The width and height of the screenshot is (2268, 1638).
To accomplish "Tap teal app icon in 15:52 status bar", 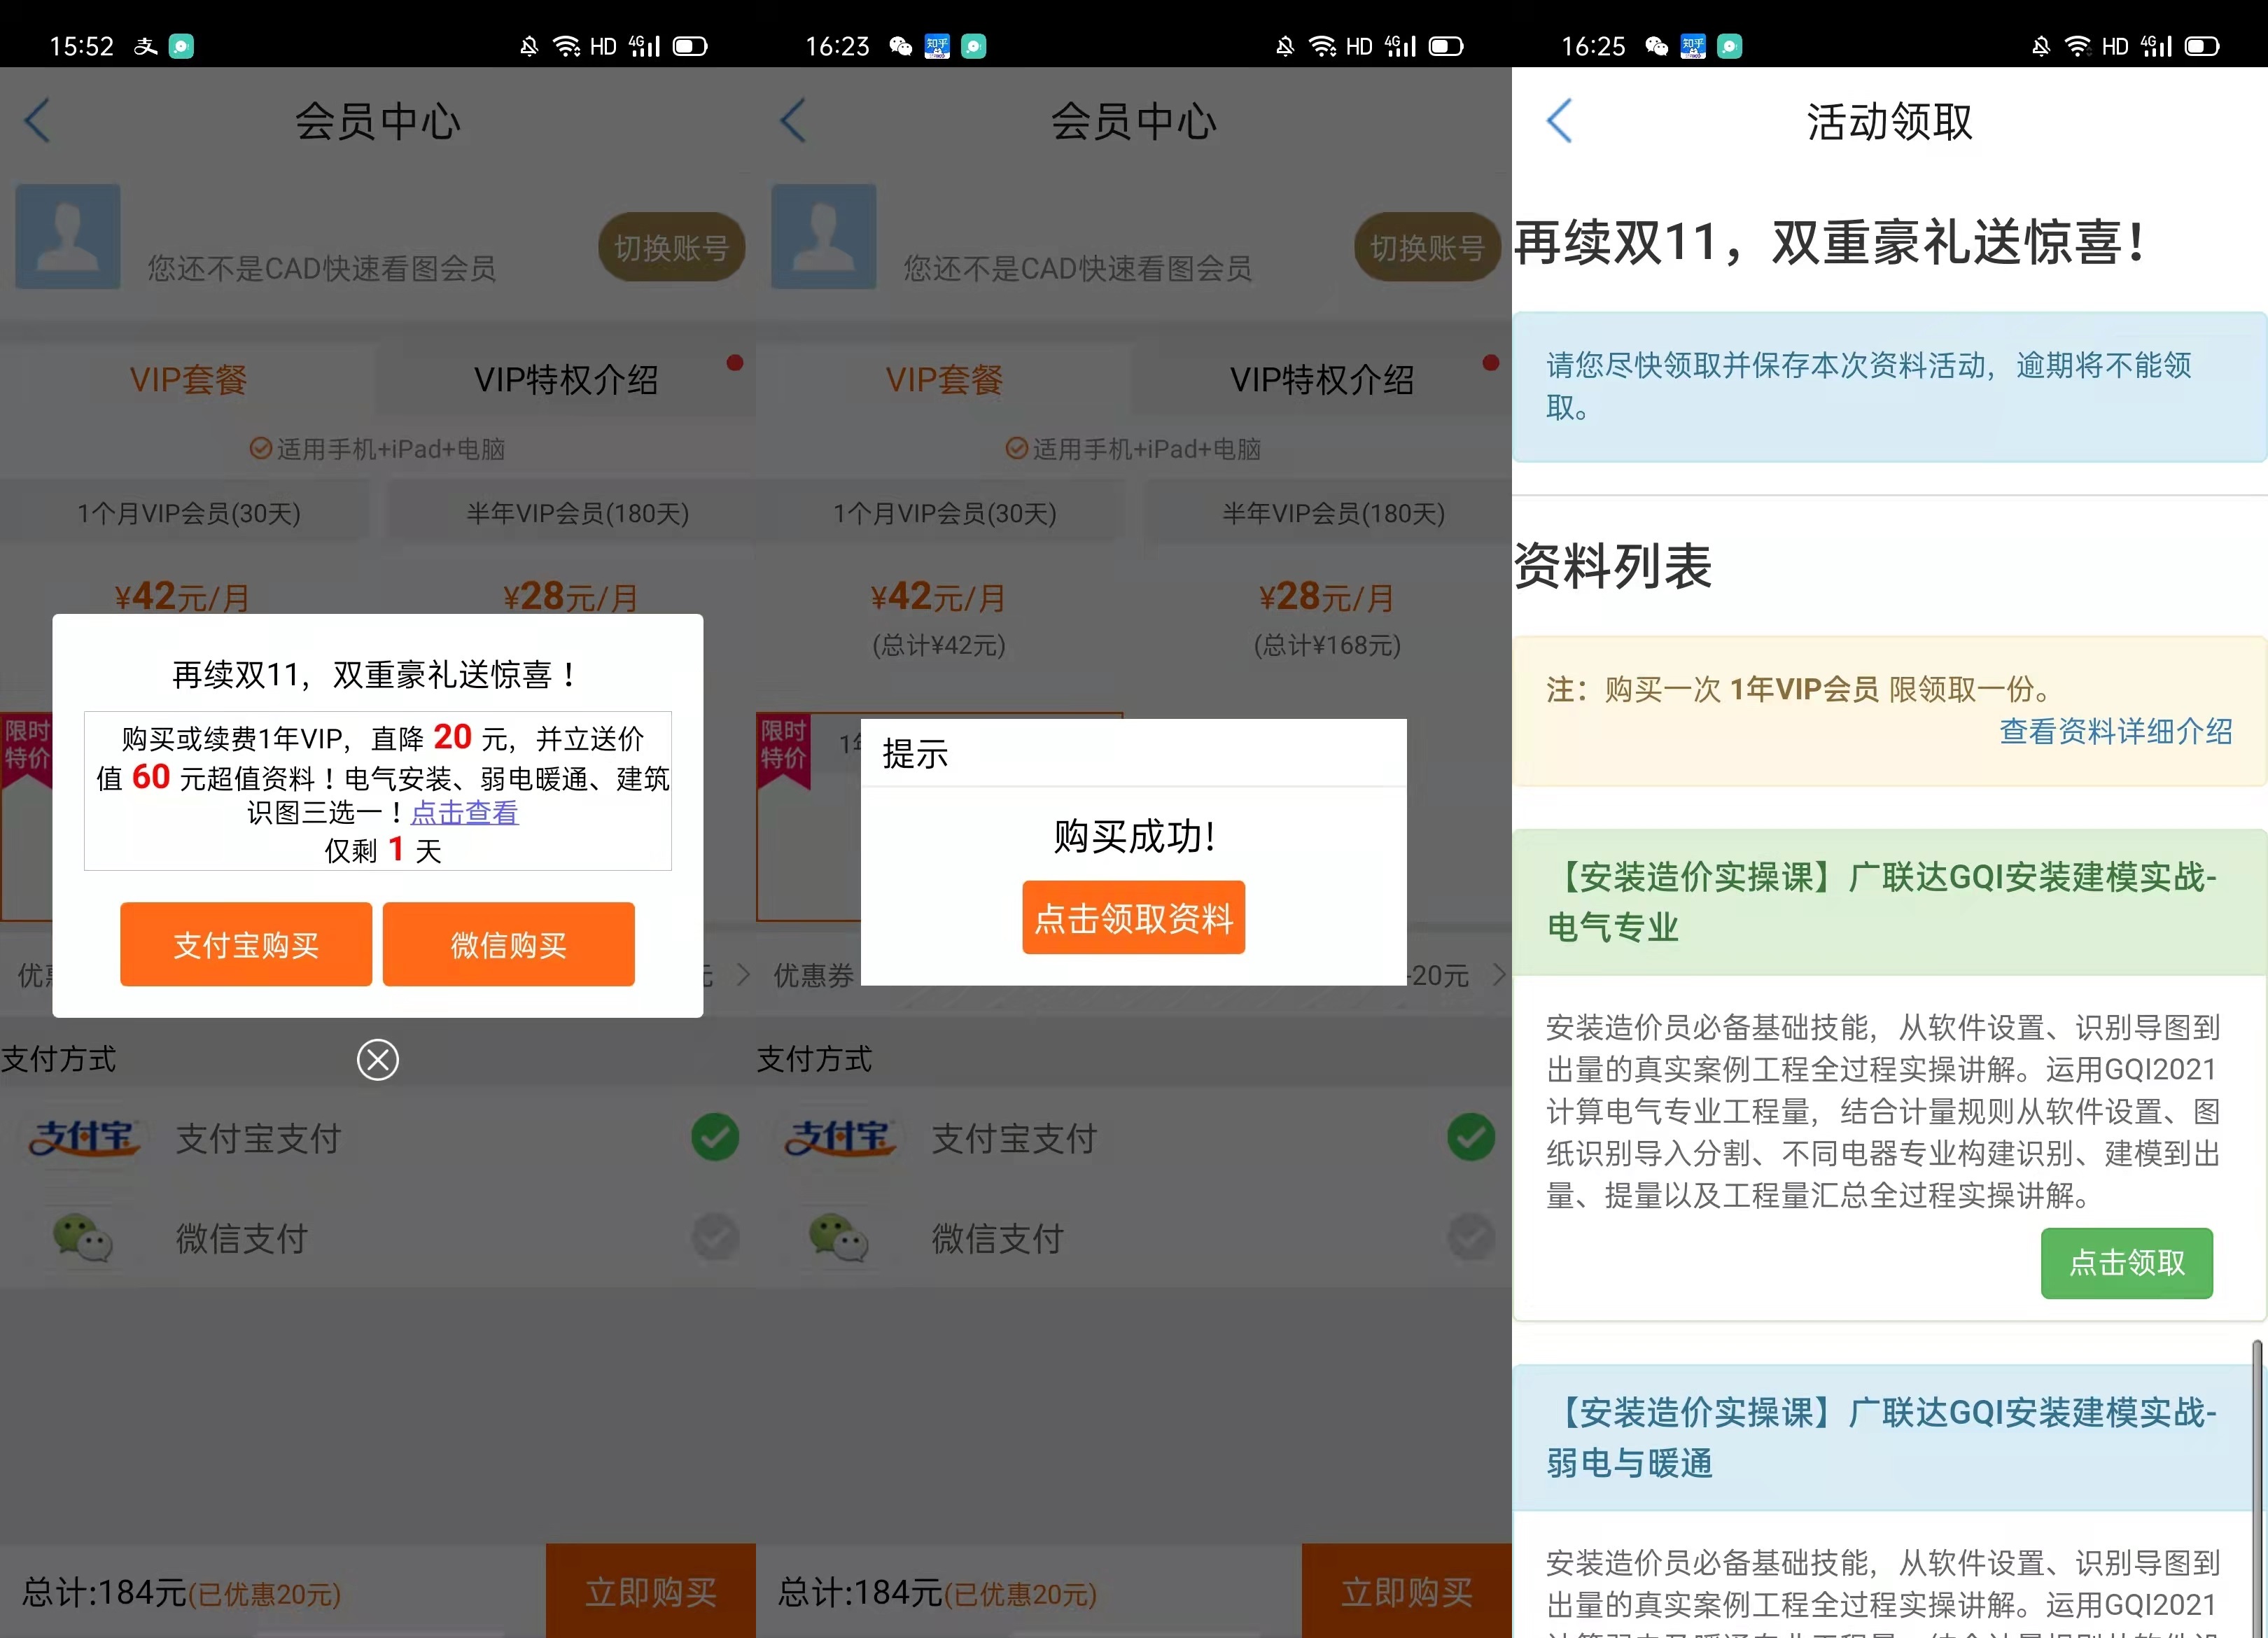I will pyautogui.click(x=181, y=46).
